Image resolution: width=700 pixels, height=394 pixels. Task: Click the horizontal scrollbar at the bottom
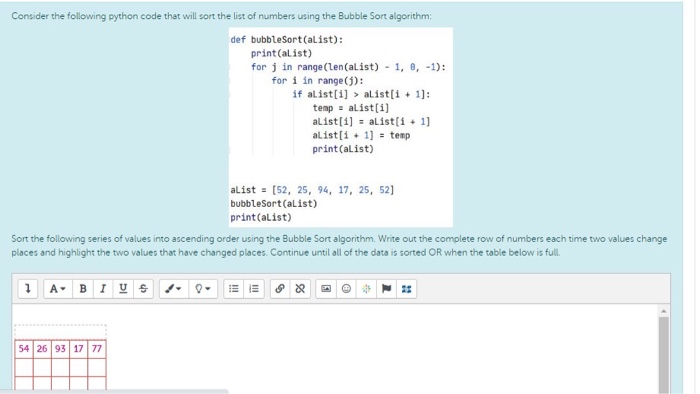114,391
